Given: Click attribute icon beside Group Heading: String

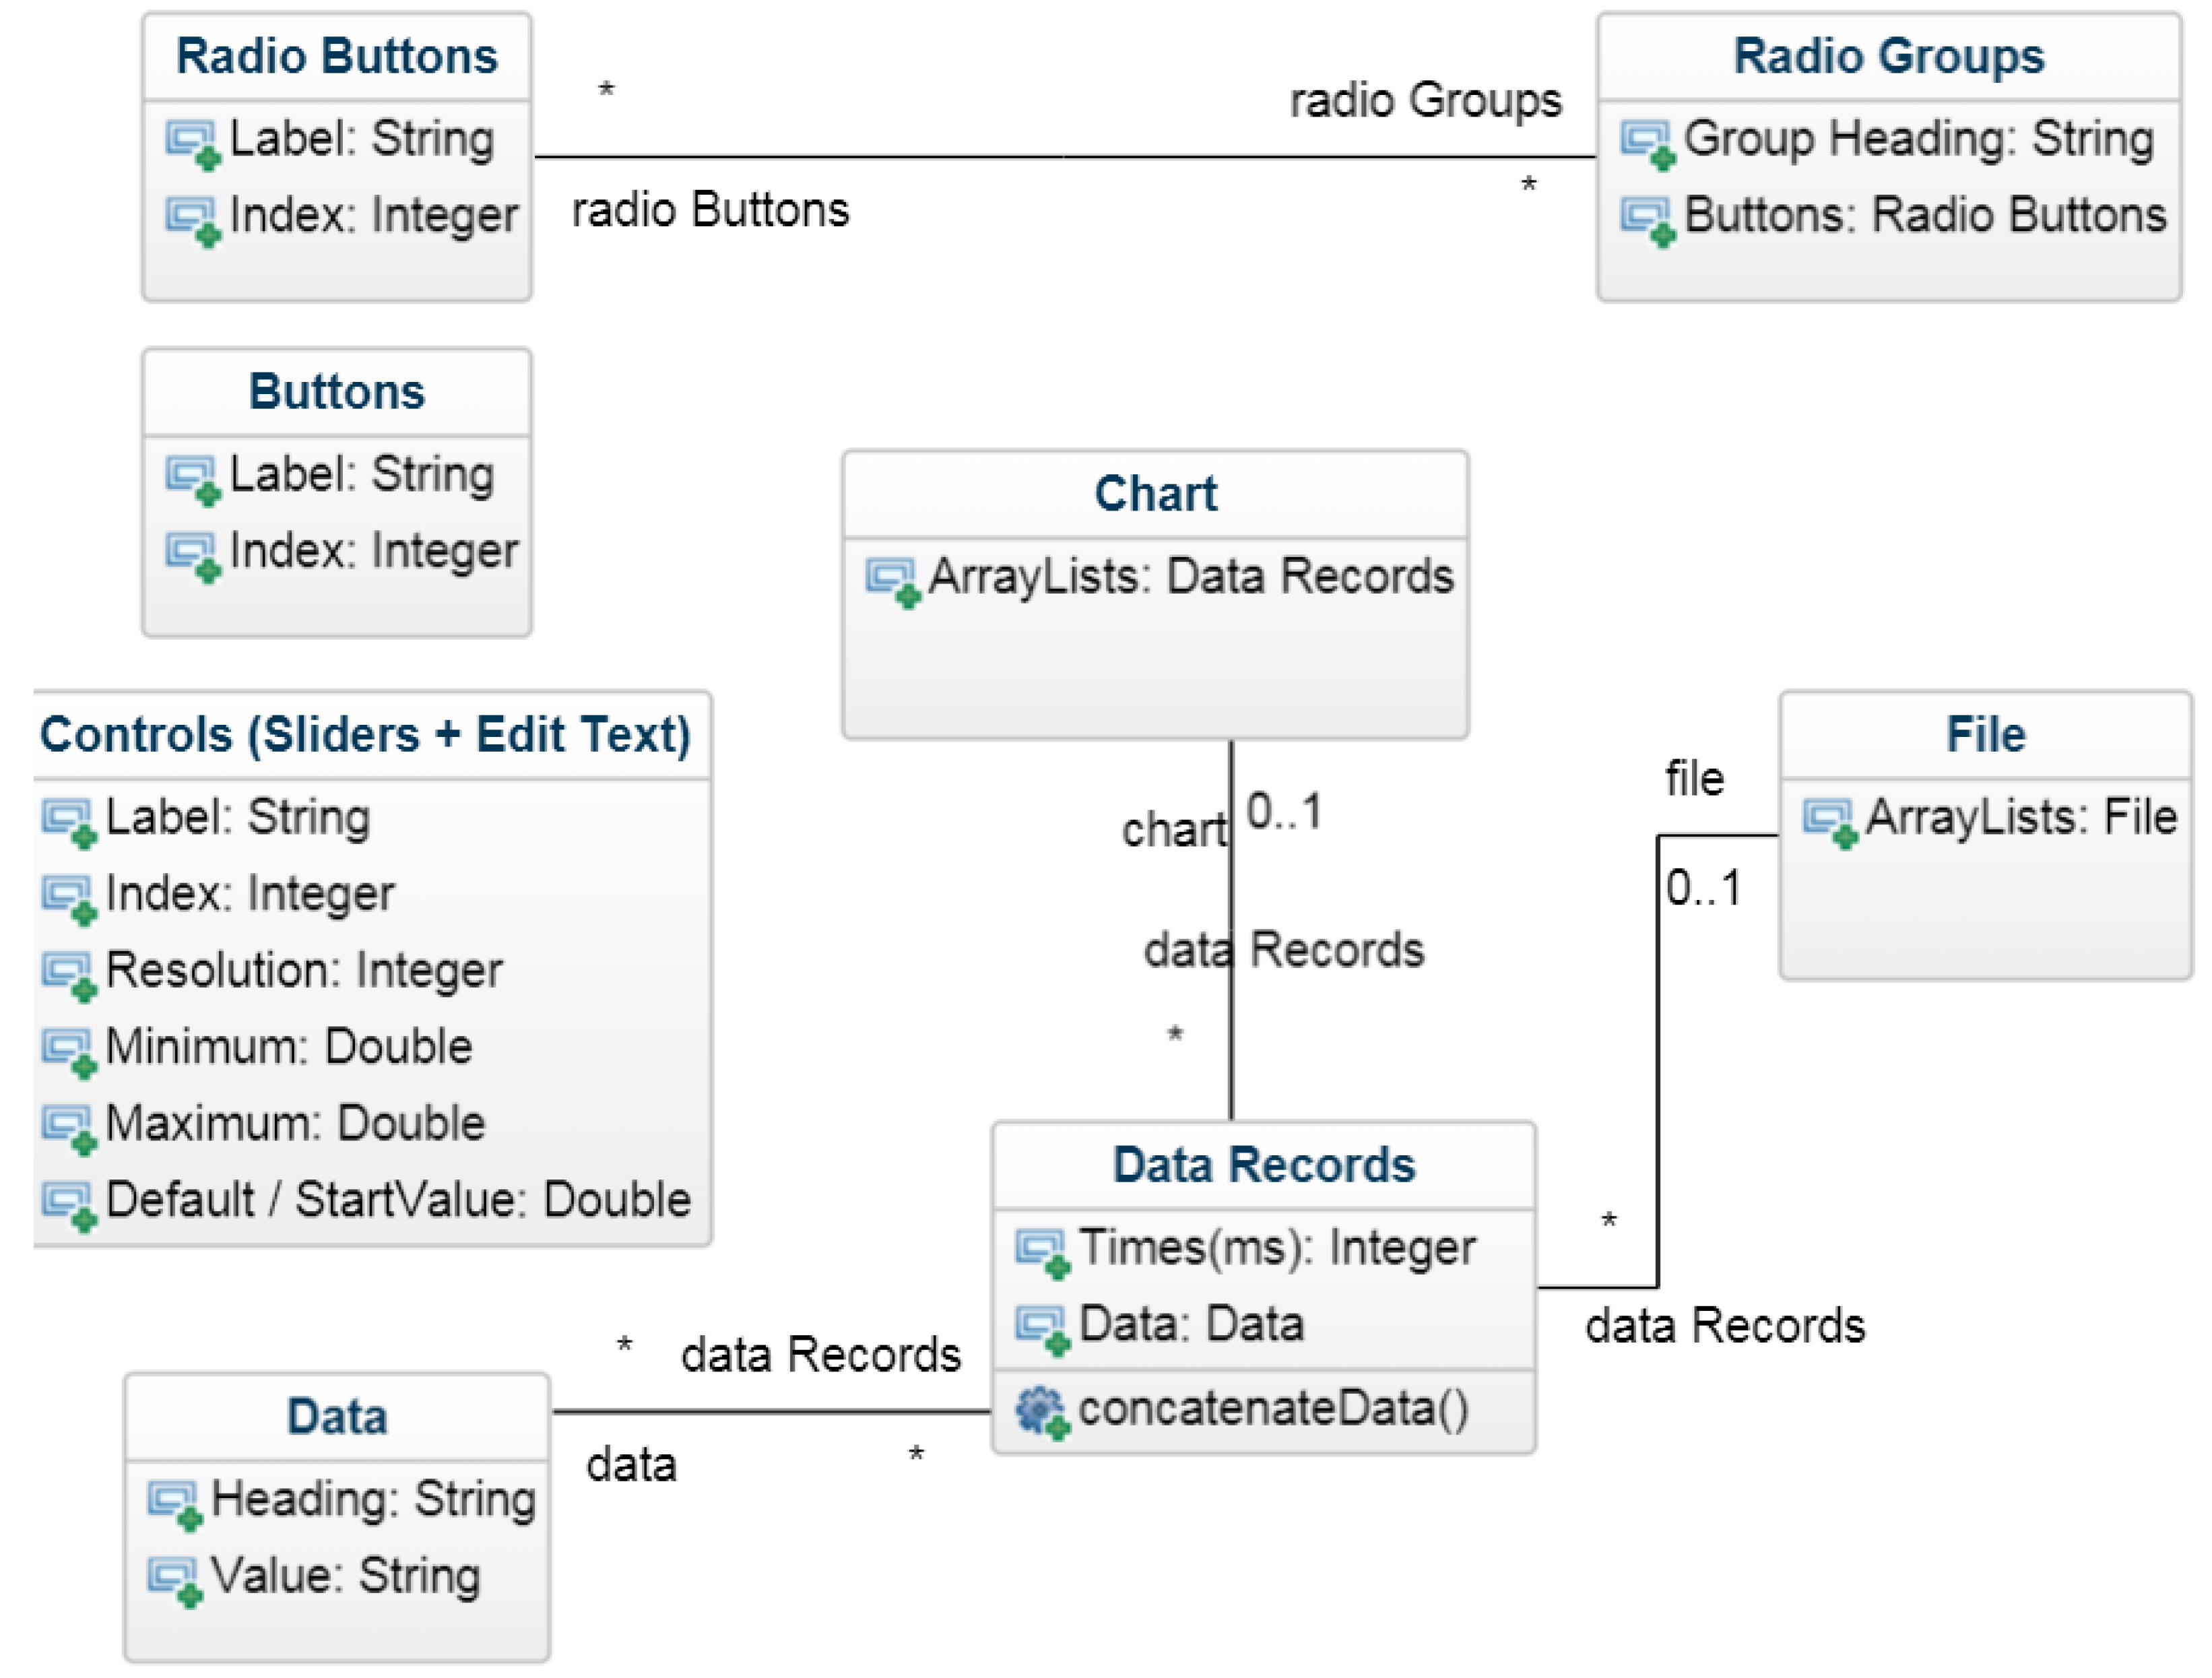Looking at the screenshot, I should click(1646, 143).
